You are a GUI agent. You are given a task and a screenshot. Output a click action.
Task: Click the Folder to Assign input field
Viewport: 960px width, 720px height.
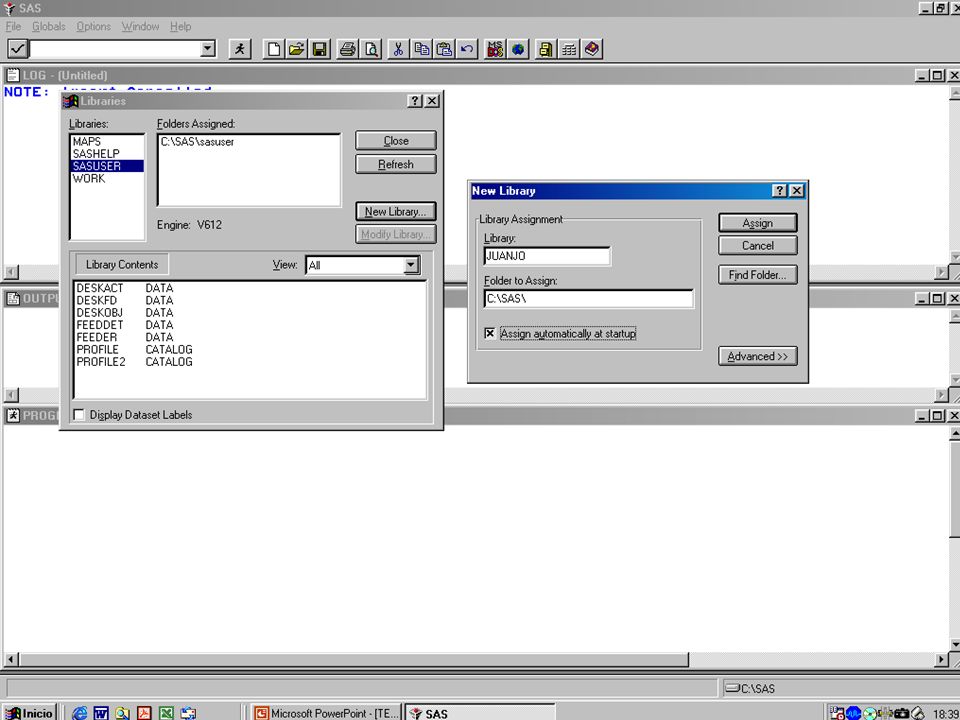point(588,299)
